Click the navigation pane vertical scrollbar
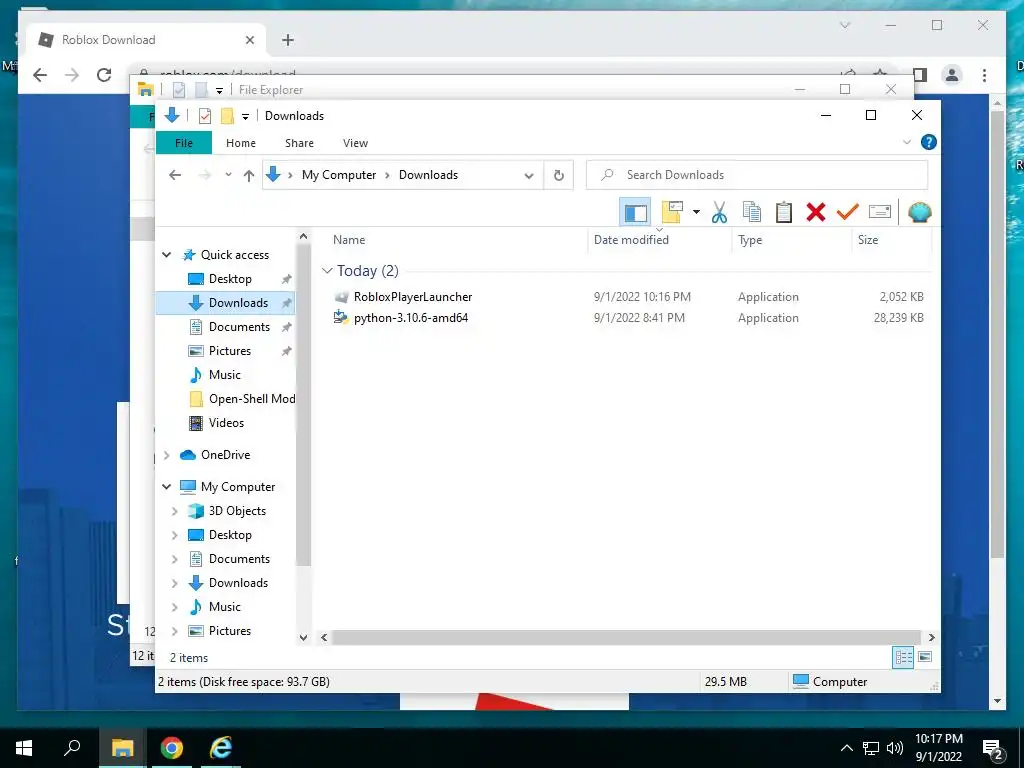The image size is (1024, 768). [x=303, y=407]
